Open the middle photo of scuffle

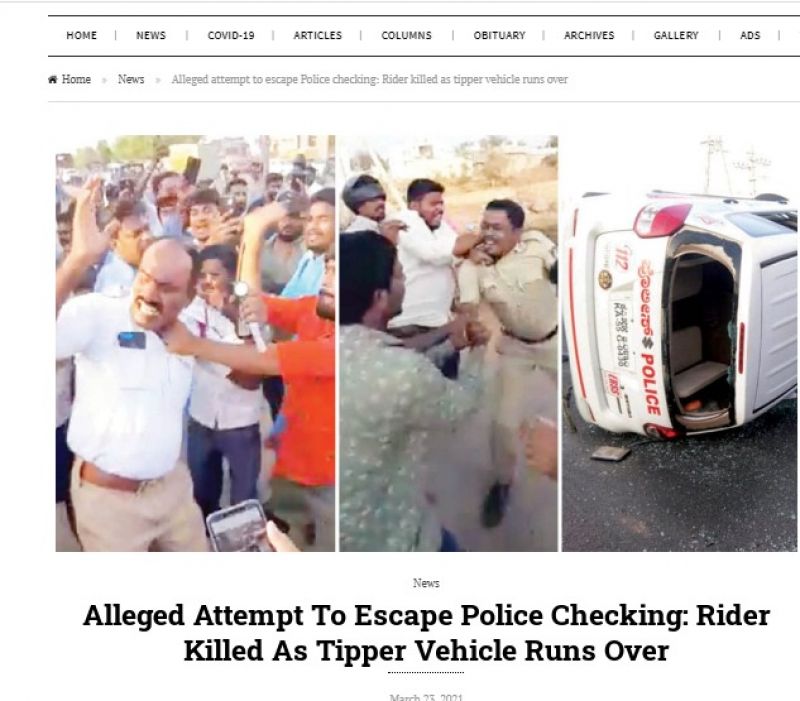[x=448, y=343]
